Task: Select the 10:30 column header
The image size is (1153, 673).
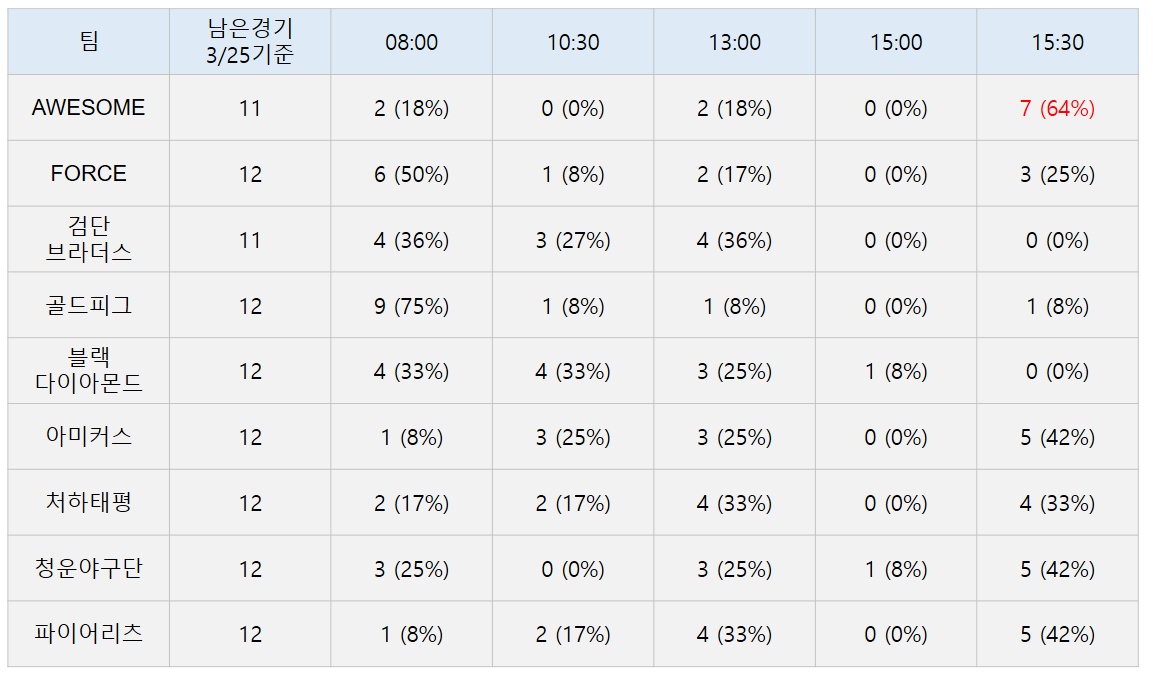Action: point(573,42)
